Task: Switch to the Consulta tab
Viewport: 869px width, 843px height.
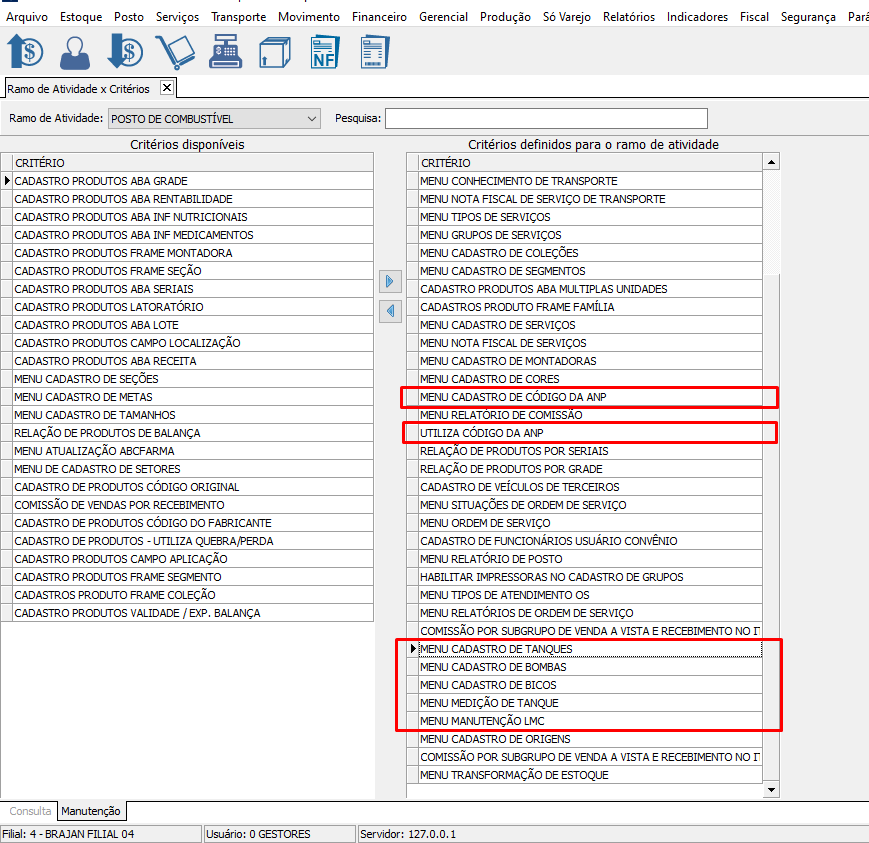Action: [x=30, y=811]
